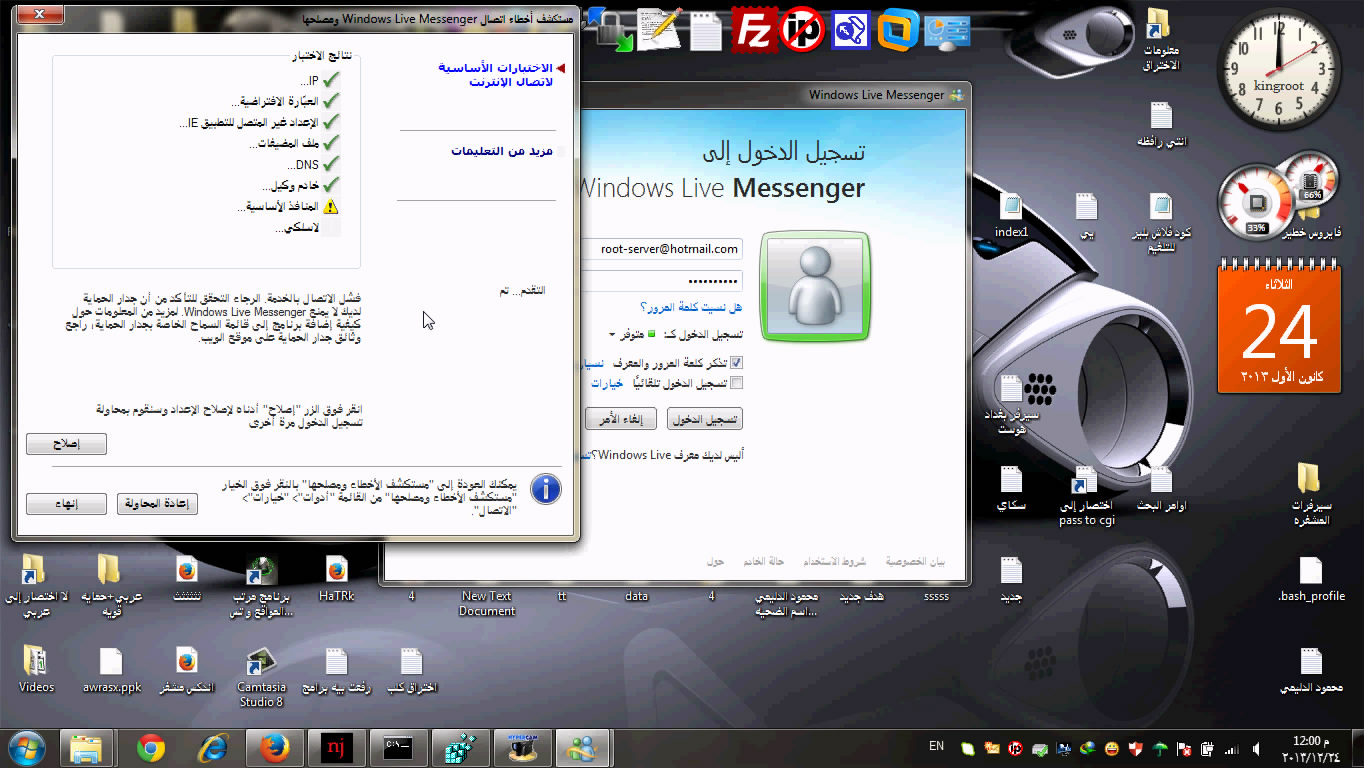
Task: Click the smiley face tray icon
Action: pyautogui.click(x=1112, y=748)
